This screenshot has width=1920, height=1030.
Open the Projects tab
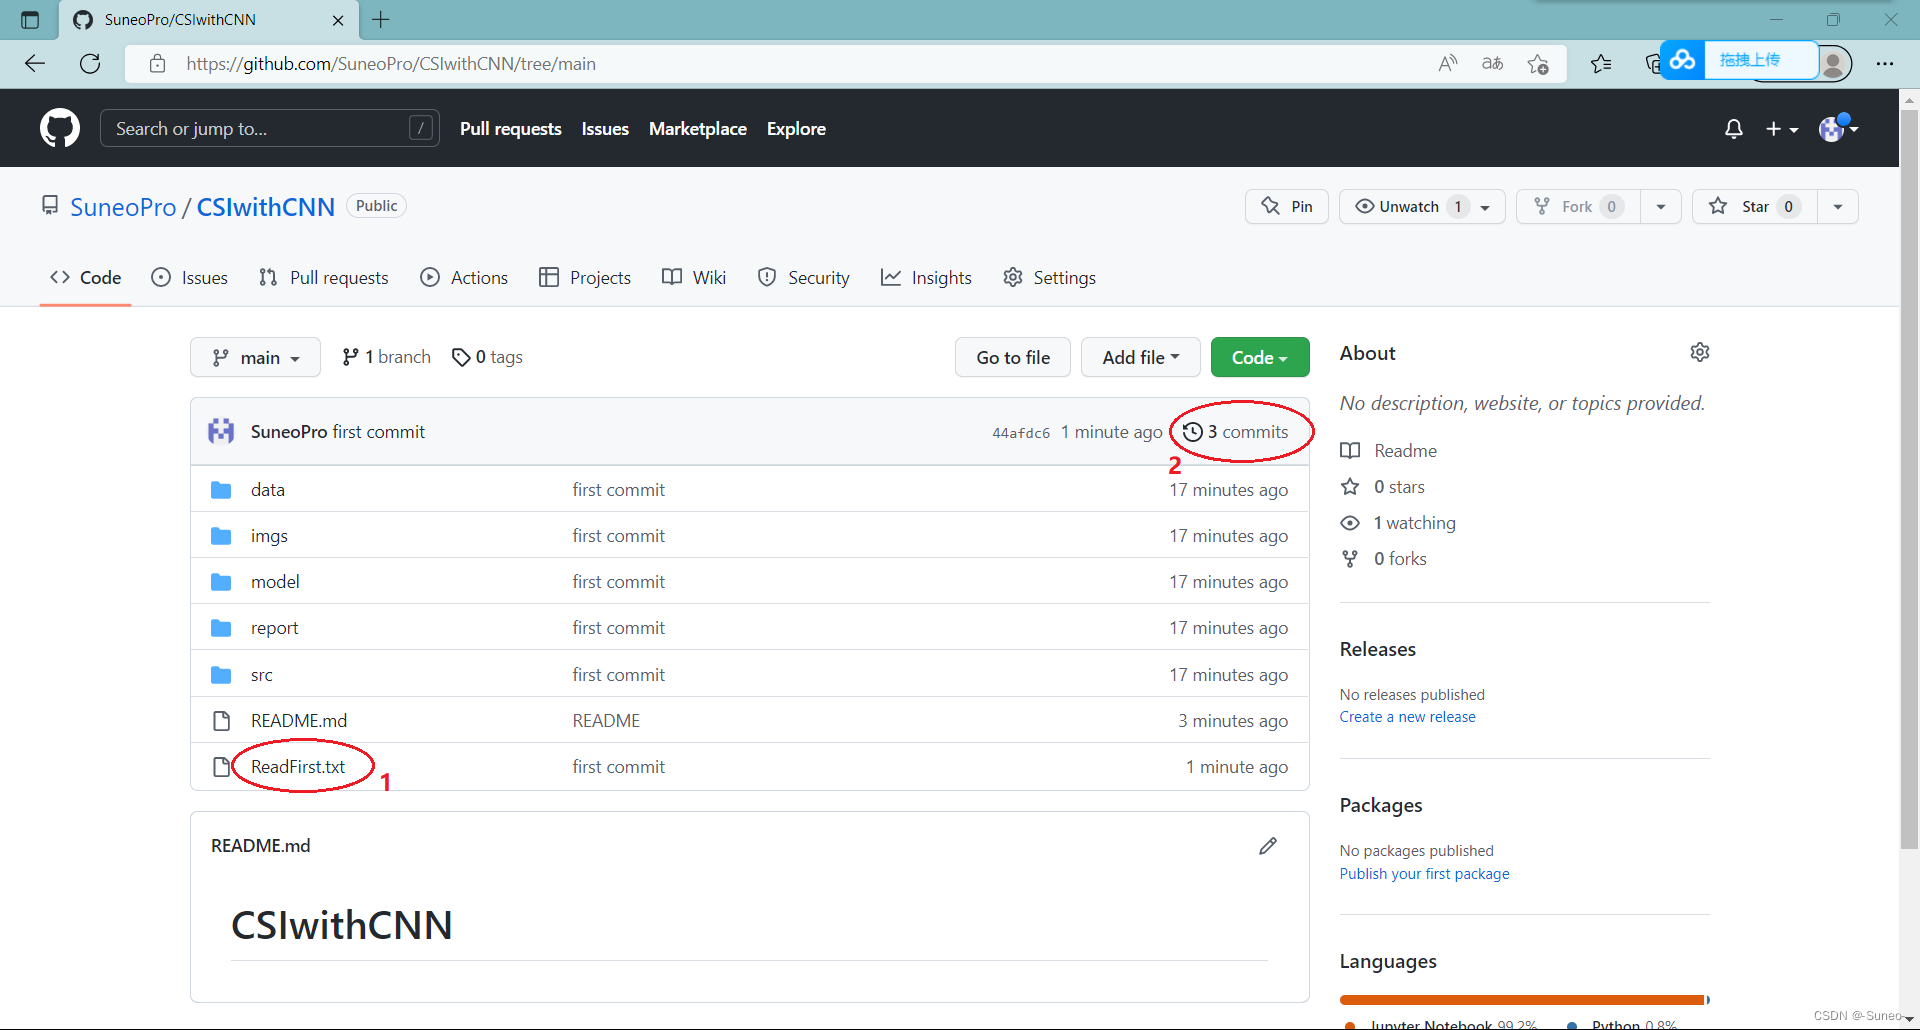(584, 278)
